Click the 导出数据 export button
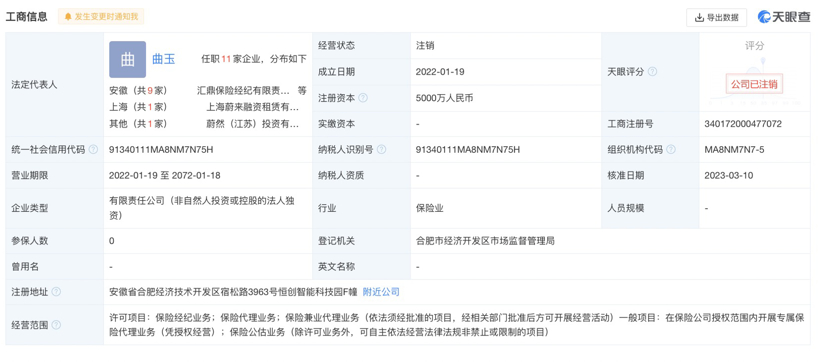This screenshot has width=820, height=362. click(x=716, y=17)
